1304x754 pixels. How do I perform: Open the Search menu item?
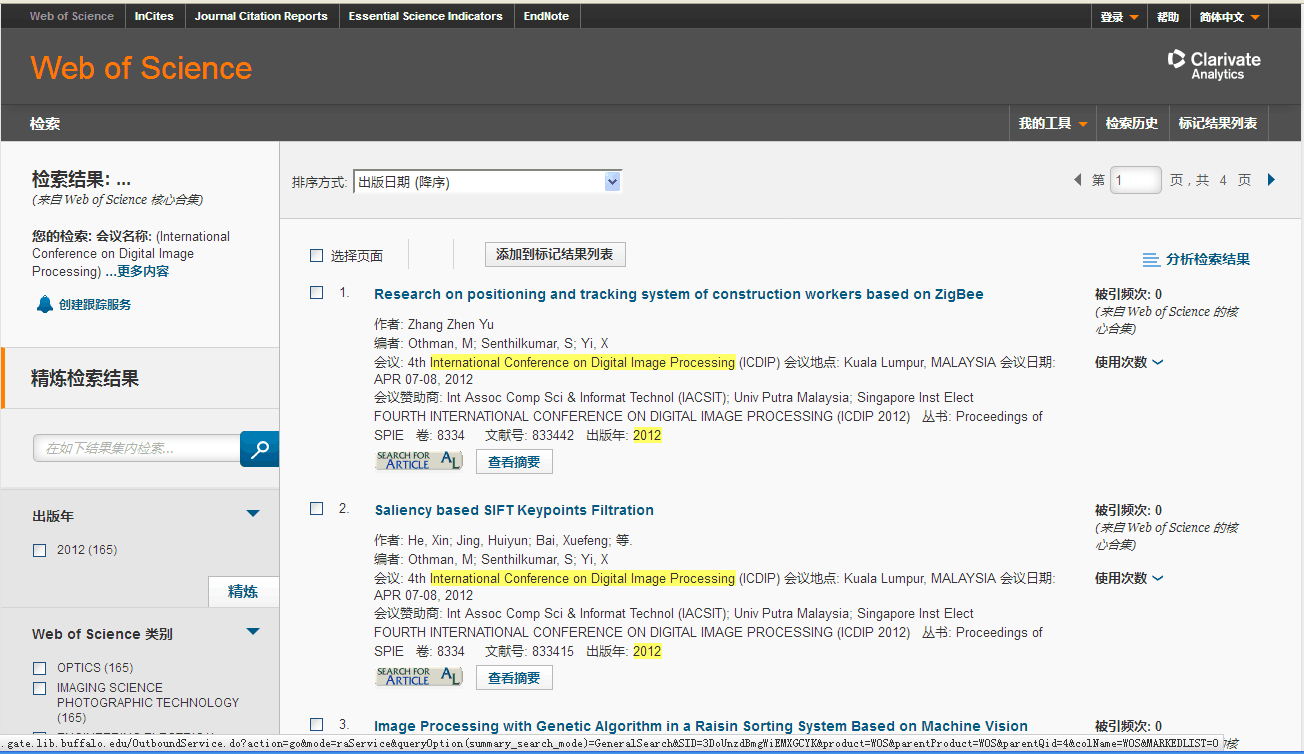(45, 124)
